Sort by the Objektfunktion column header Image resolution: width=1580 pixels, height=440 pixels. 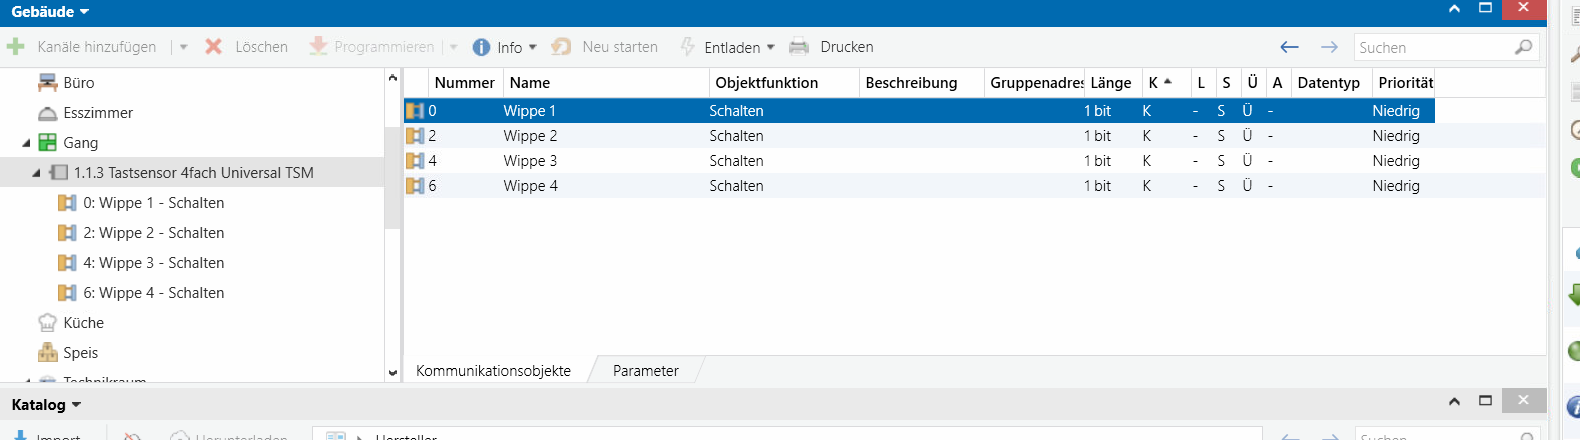tap(766, 83)
